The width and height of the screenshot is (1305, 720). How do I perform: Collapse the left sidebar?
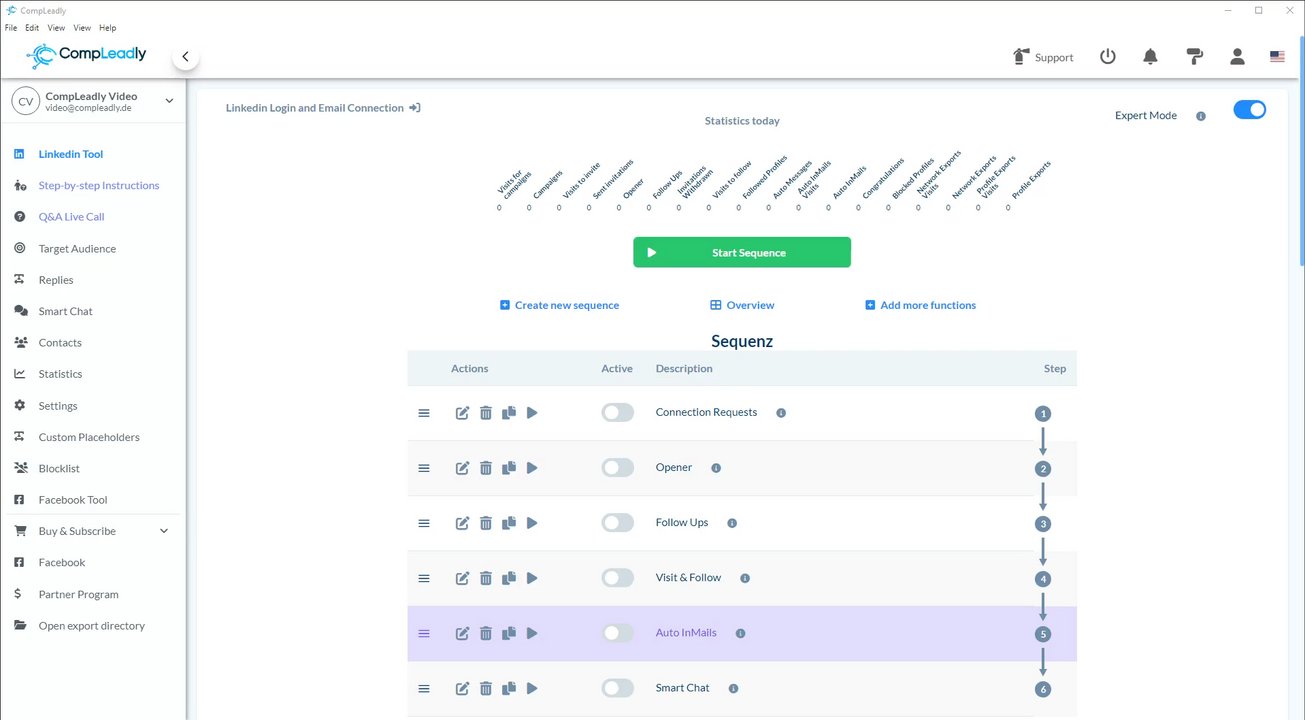pyautogui.click(x=185, y=57)
